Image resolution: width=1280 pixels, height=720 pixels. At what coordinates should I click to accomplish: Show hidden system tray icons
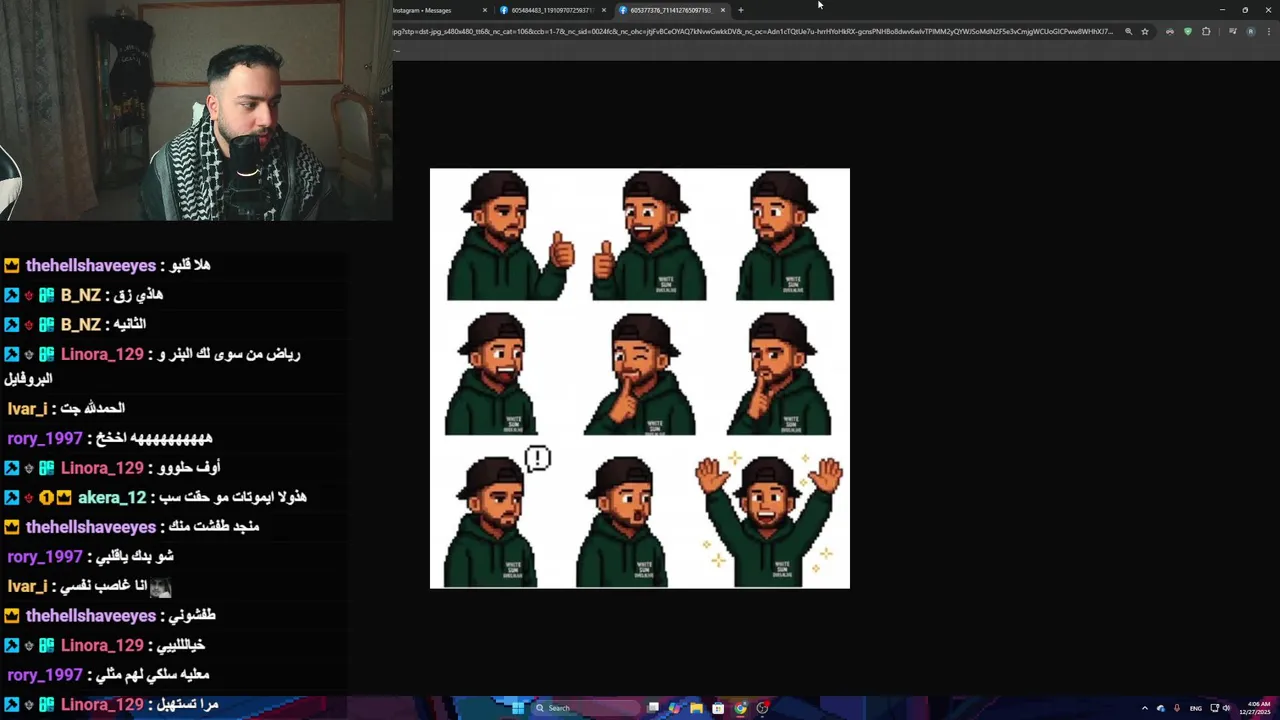[1145, 708]
